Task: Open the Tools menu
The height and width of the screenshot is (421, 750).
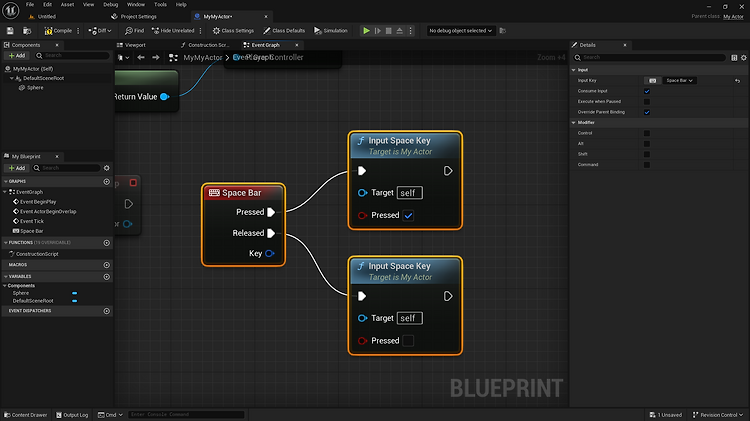Action: [x=160, y=4]
